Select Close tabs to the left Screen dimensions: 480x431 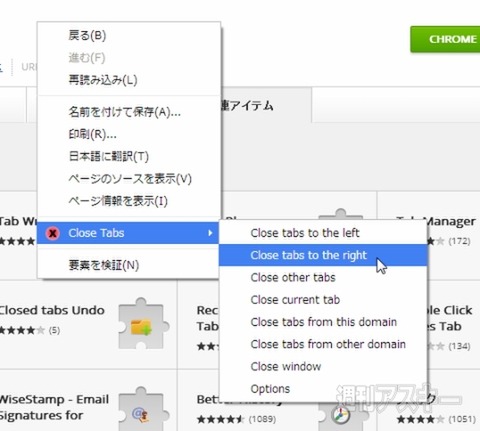tap(323, 233)
